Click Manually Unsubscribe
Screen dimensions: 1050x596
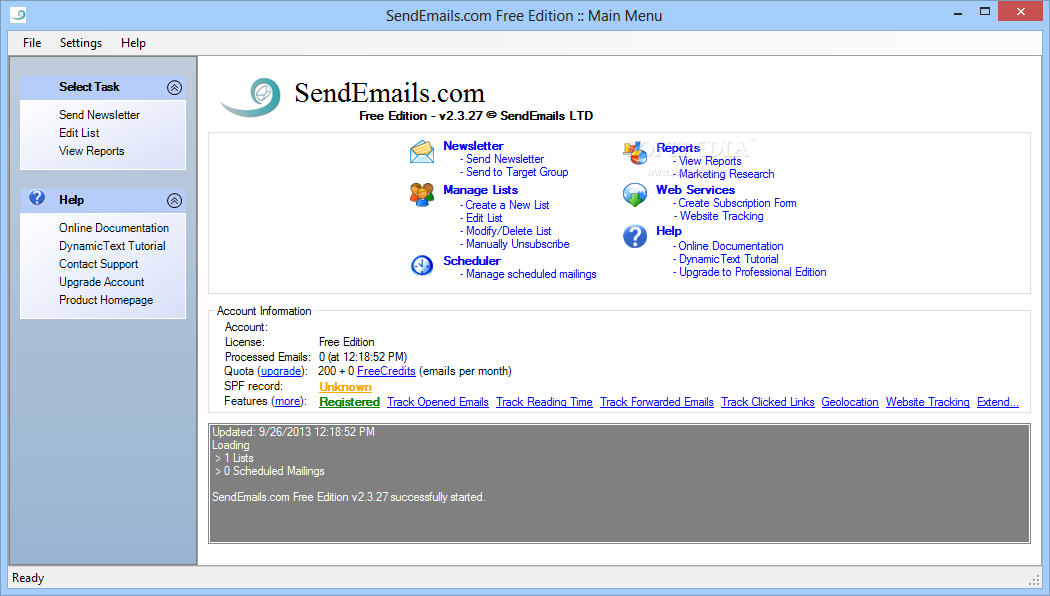(x=518, y=244)
